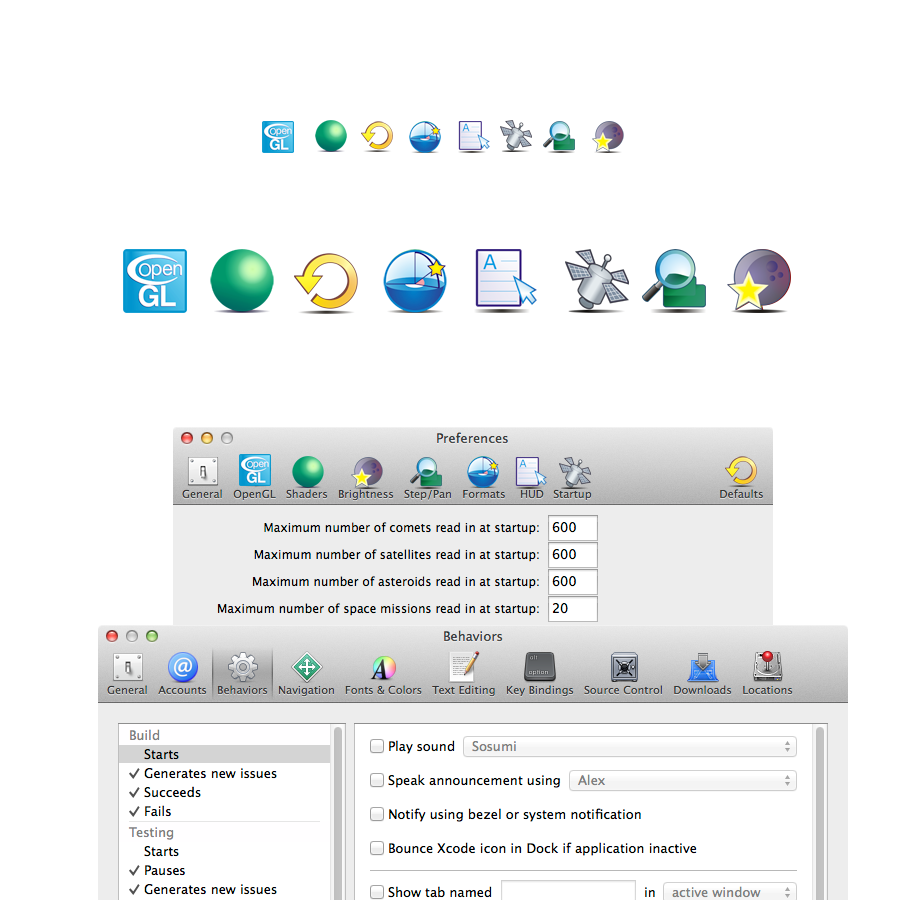Click the maximum comets startup field
The width and height of the screenshot is (900, 900).
click(x=572, y=527)
